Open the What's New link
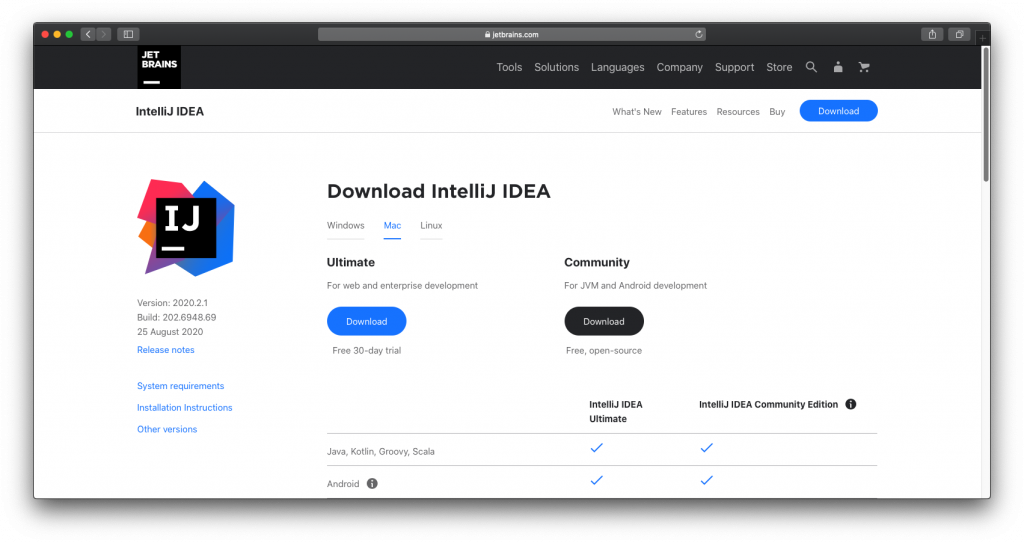The width and height of the screenshot is (1024, 543). tap(637, 112)
